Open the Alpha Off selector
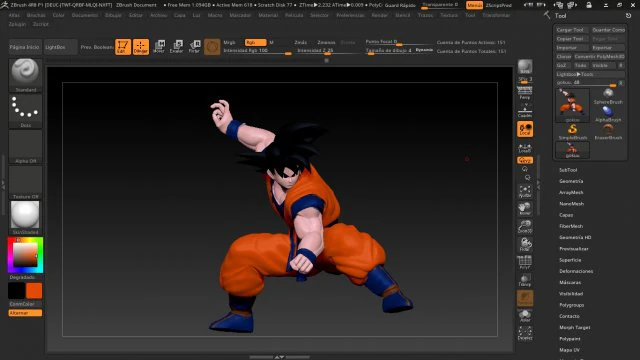This screenshot has height=360, width=640. [x=25, y=147]
